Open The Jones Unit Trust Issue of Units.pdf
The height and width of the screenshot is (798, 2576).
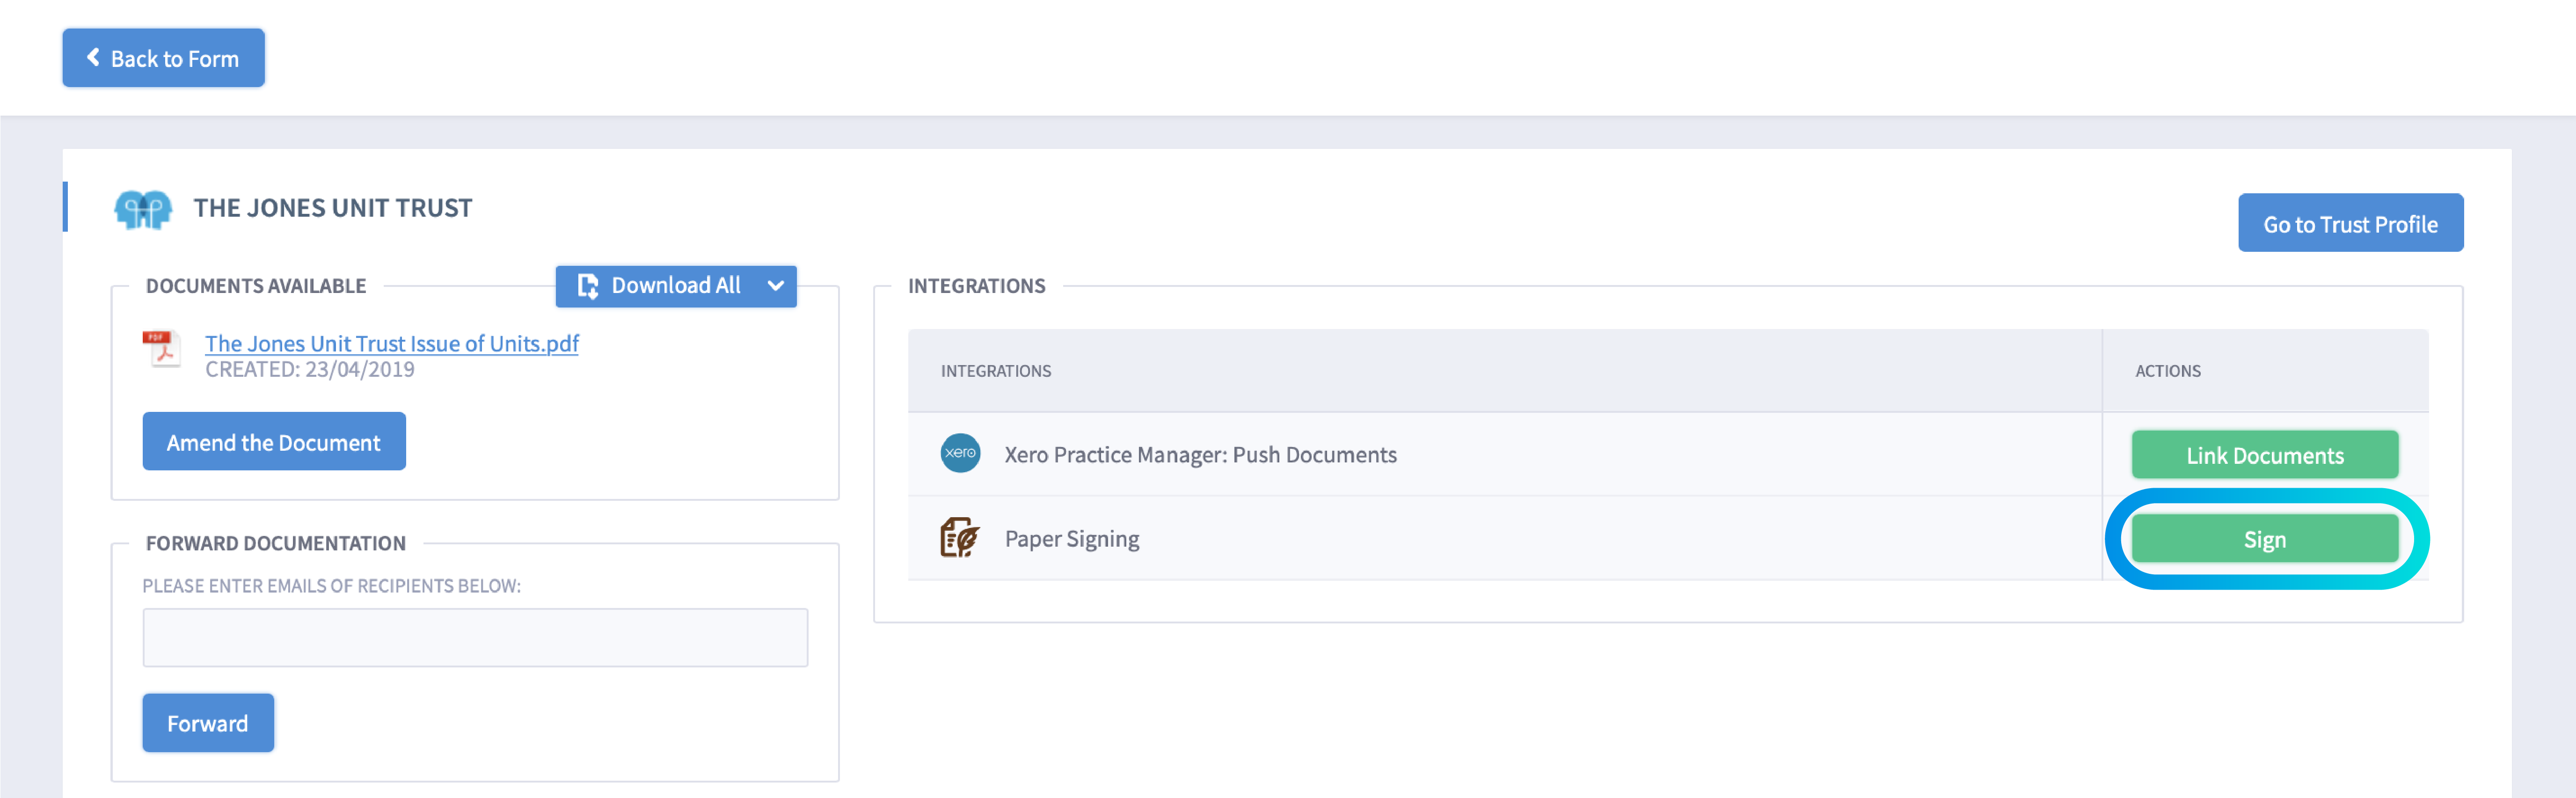(392, 343)
